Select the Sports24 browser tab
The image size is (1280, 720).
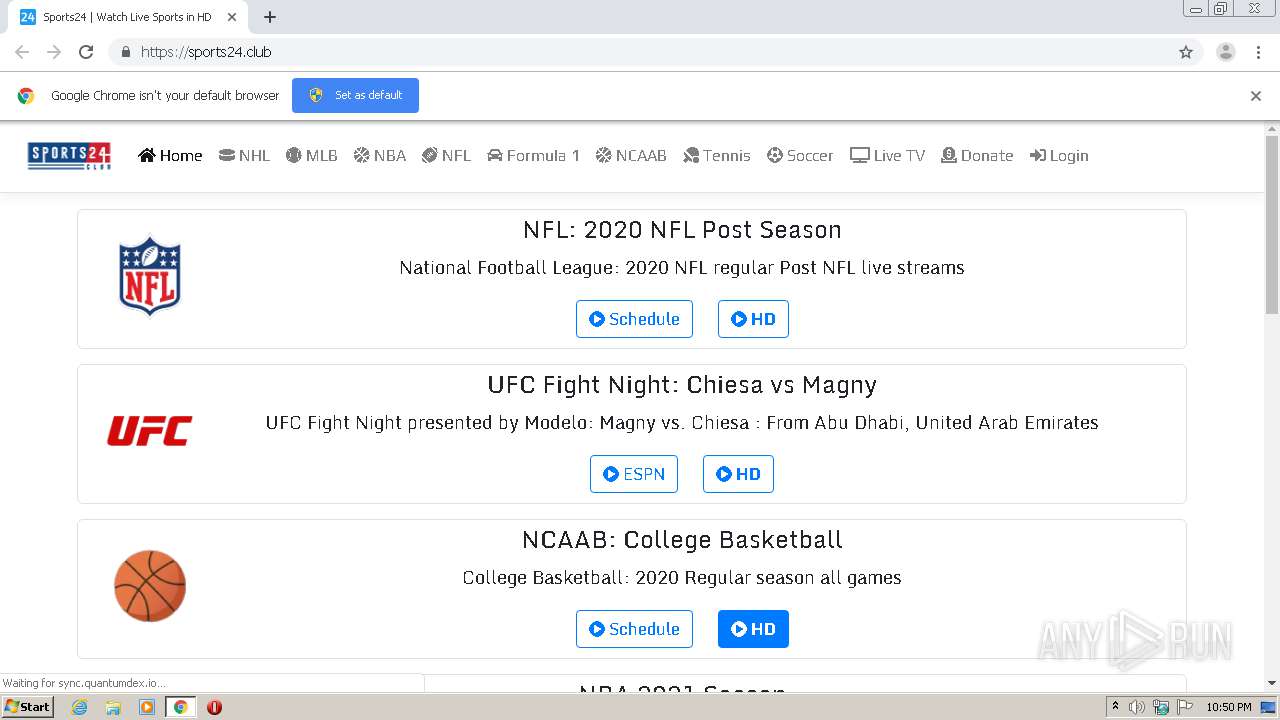pos(128,17)
